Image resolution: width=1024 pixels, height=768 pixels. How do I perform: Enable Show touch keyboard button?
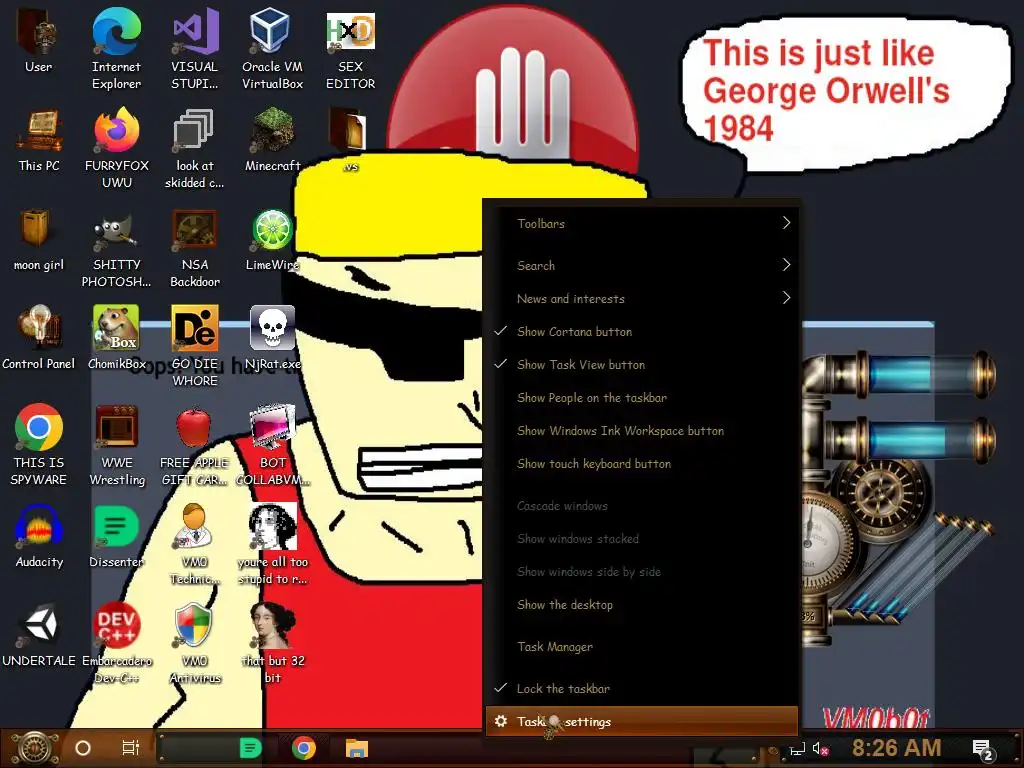point(641,464)
